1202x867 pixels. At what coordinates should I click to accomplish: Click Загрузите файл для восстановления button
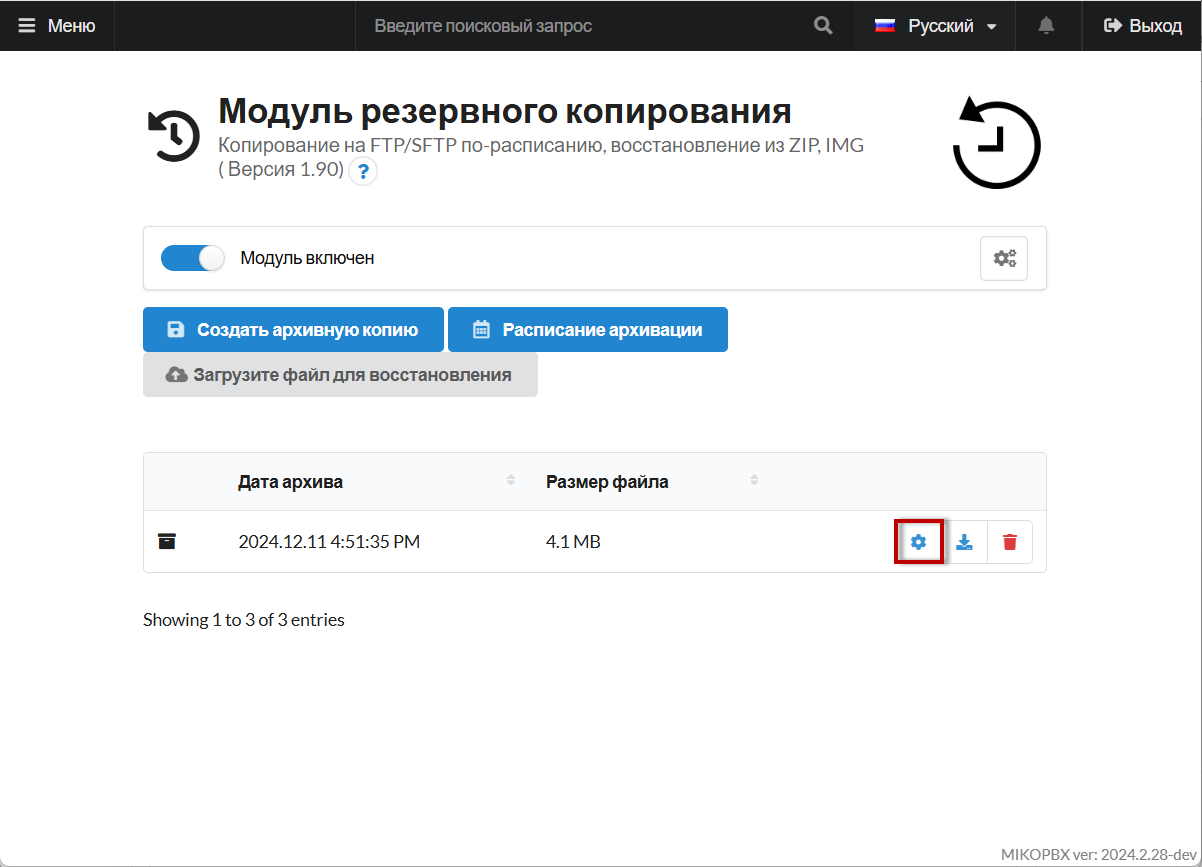(340, 375)
